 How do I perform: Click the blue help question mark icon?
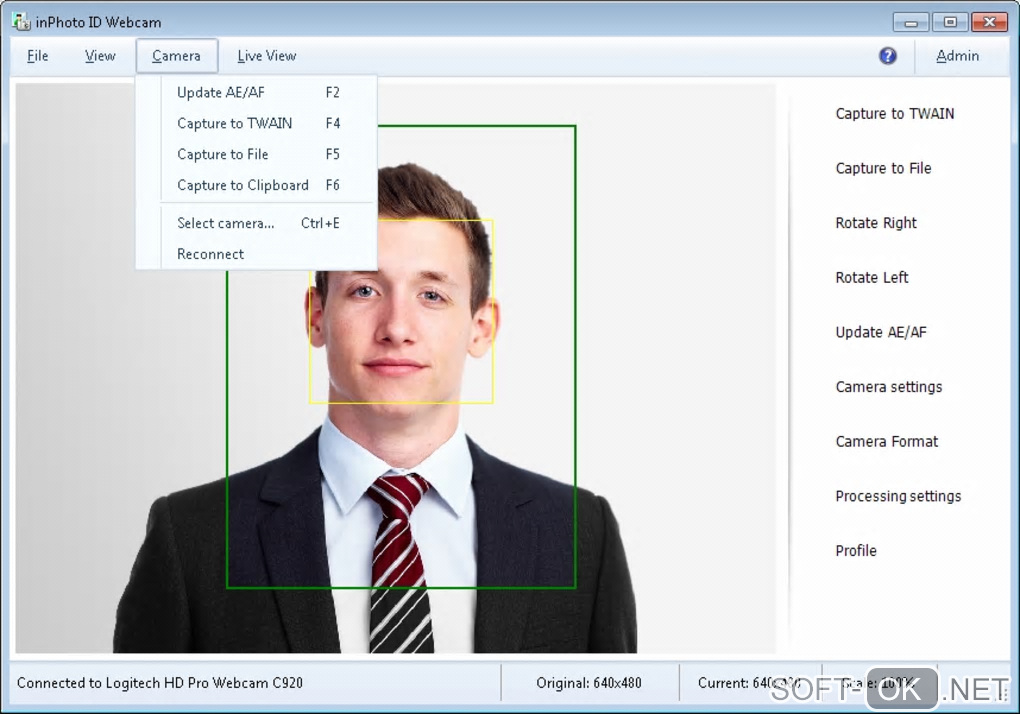click(887, 56)
